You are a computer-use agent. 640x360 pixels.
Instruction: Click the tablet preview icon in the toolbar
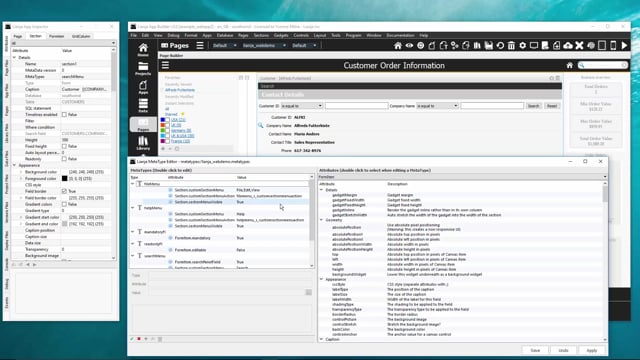602,45
